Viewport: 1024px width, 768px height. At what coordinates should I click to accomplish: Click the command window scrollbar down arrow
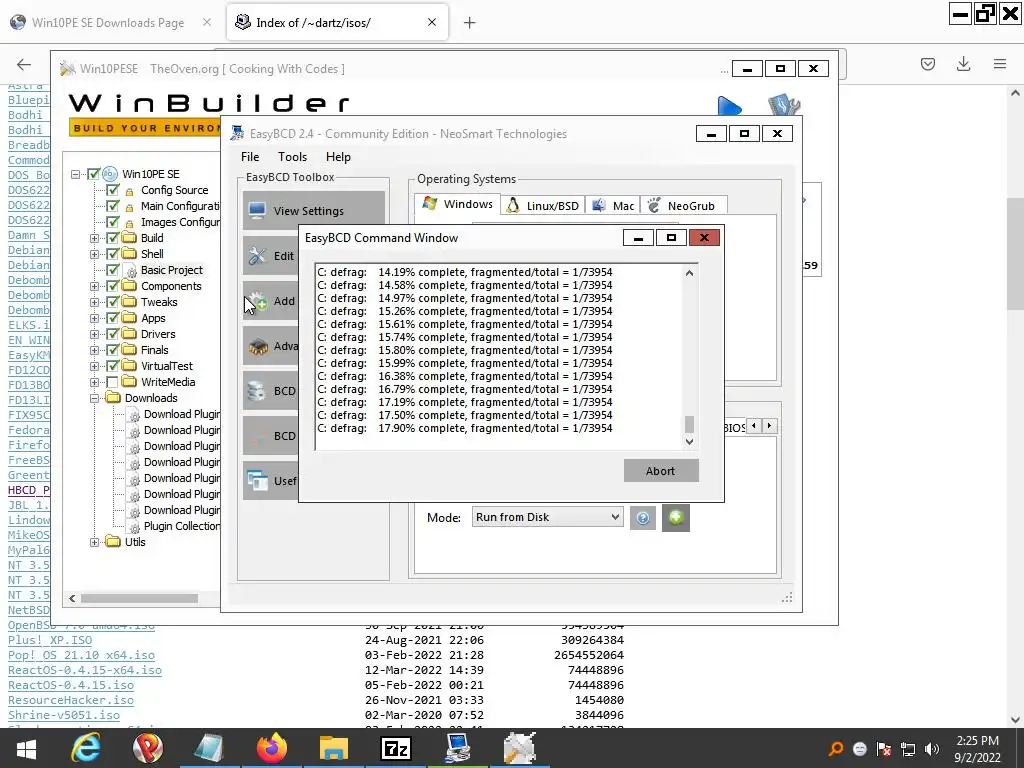tap(689, 442)
